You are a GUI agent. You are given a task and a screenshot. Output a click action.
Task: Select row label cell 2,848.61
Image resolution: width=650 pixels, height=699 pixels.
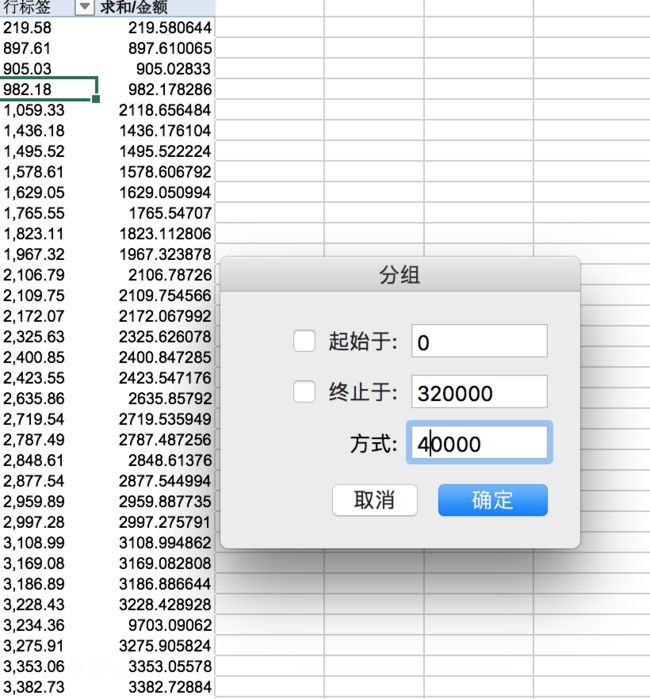click(49, 460)
